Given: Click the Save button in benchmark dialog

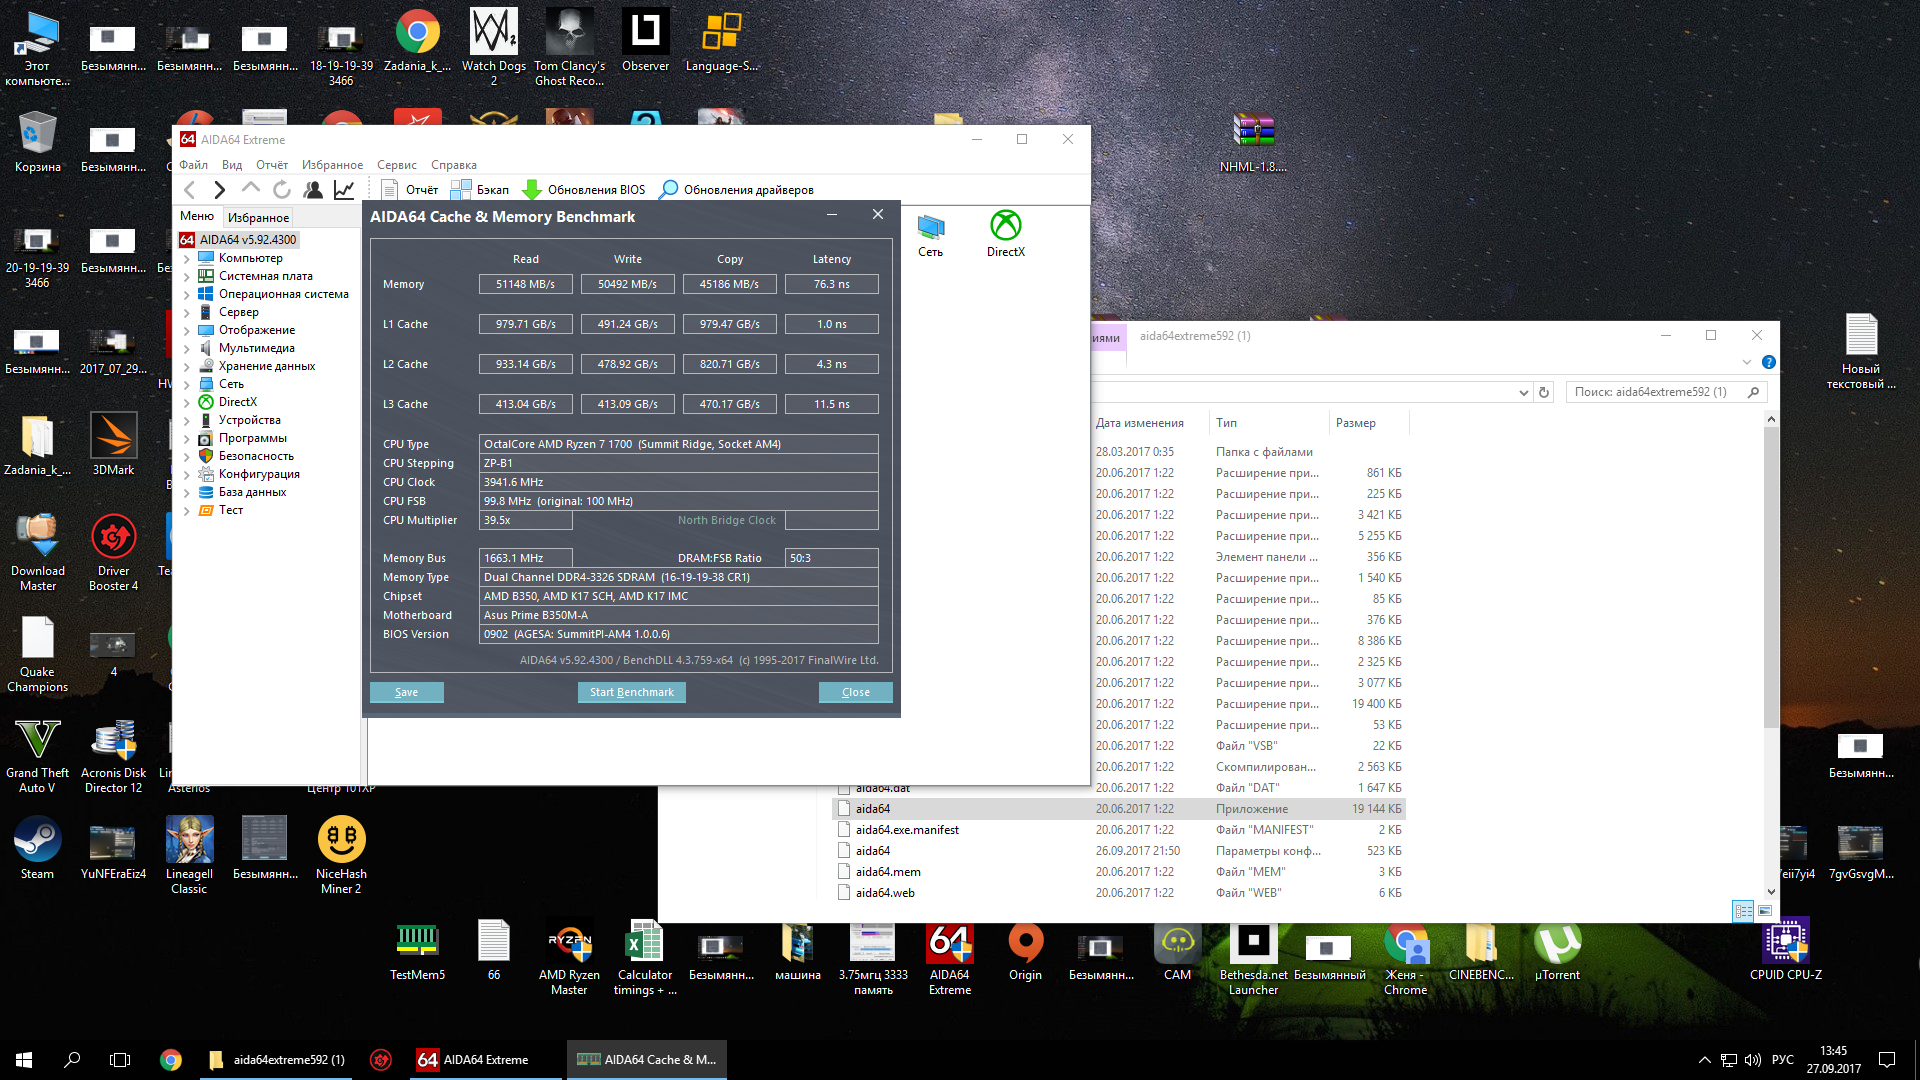Looking at the screenshot, I should (x=406, y=692).
